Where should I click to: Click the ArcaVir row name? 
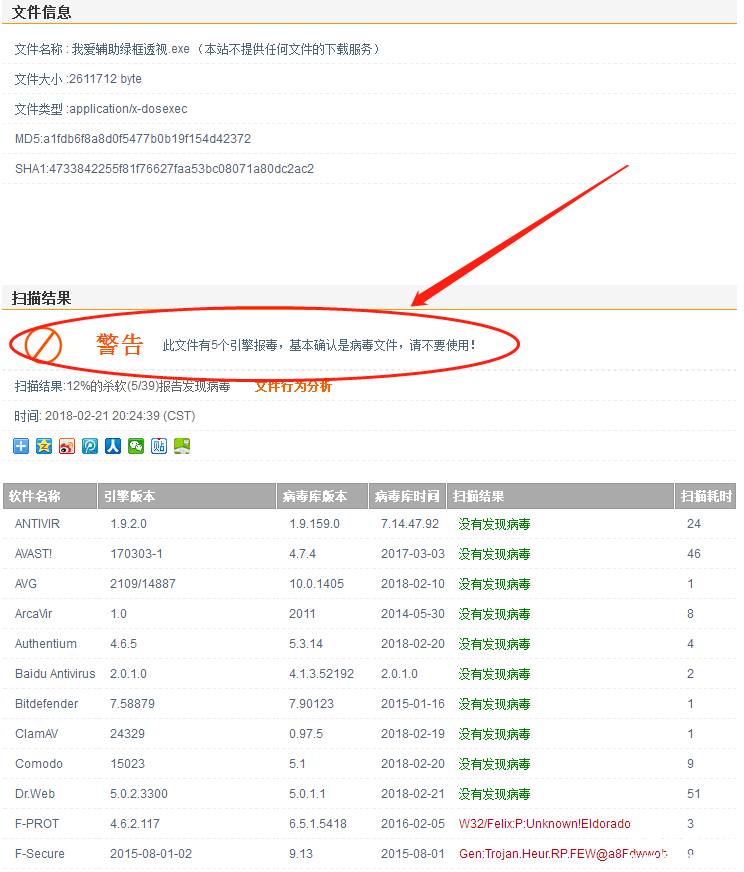[x=33, y=614]
